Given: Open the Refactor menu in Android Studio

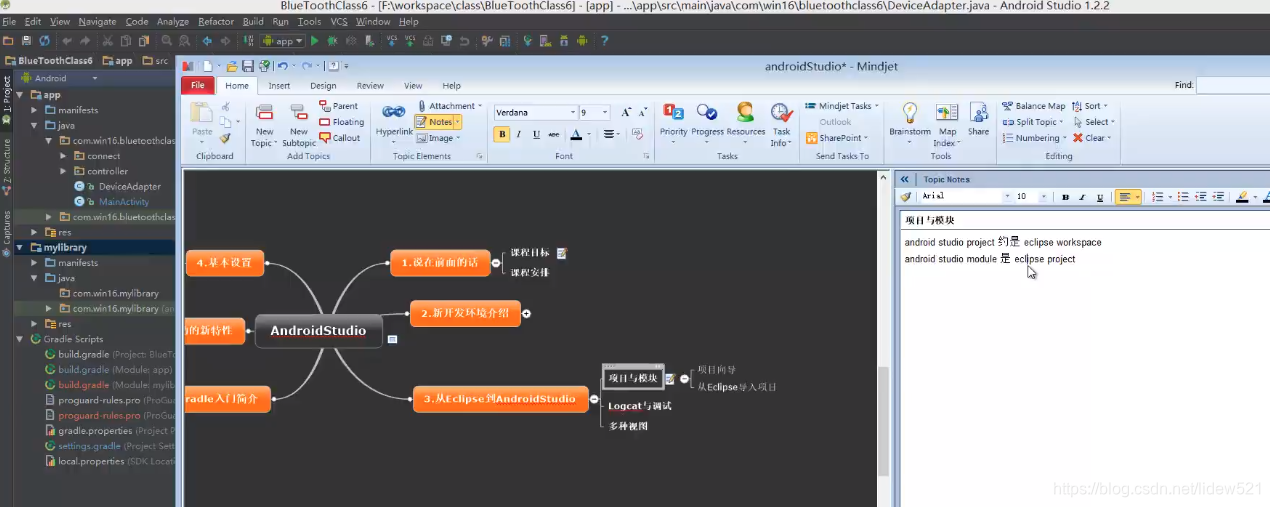Looking at the screenshot, I should [216, 21].
